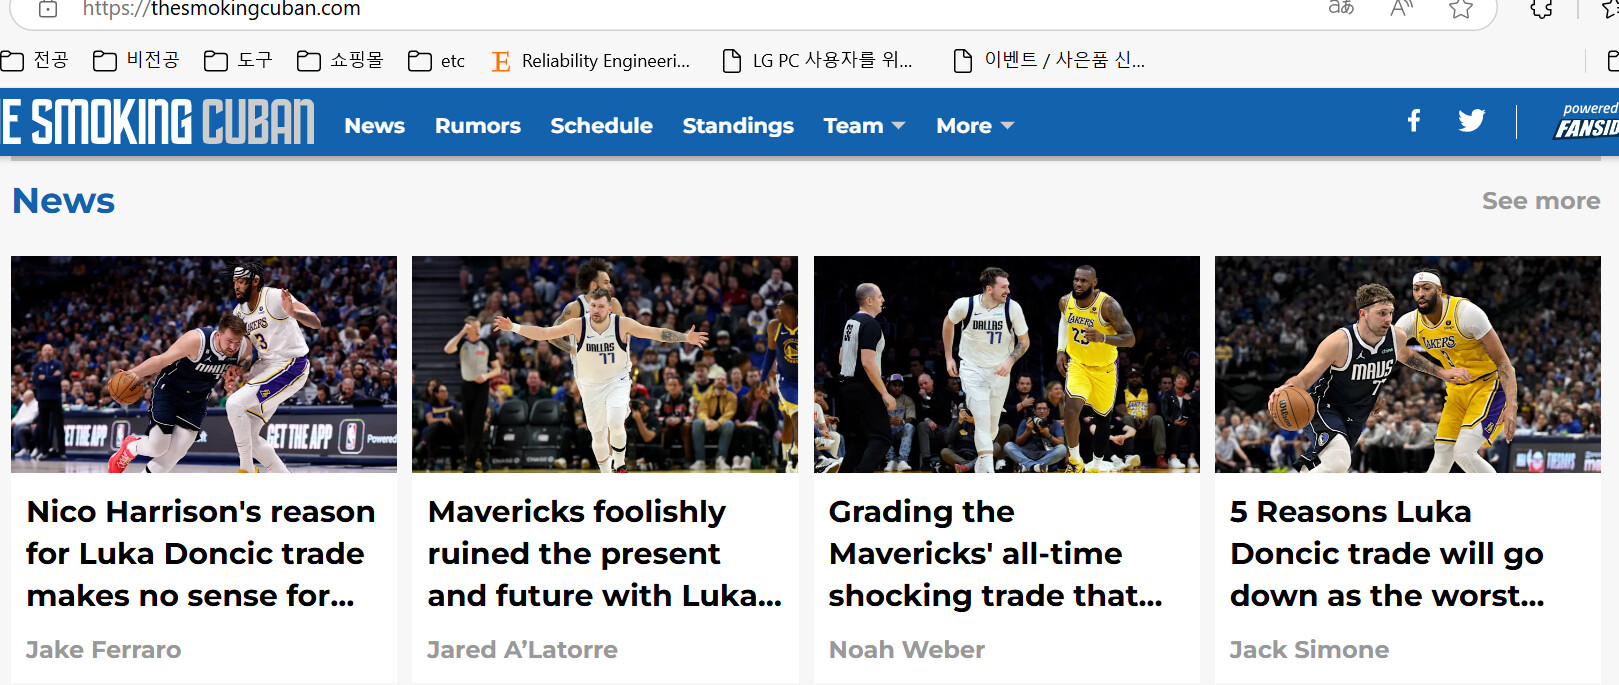Open article Mavericks foolishly ruined the present

605,553
